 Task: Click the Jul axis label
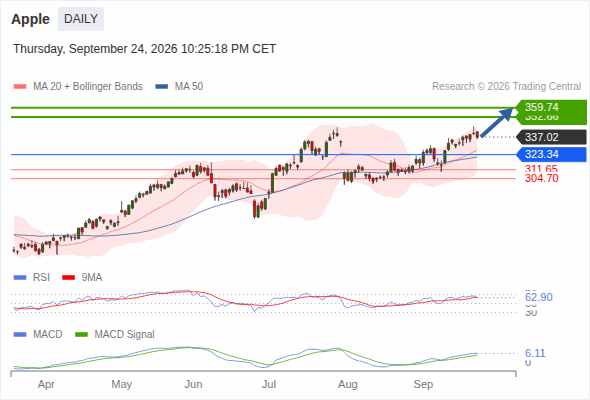coord(269,384)
